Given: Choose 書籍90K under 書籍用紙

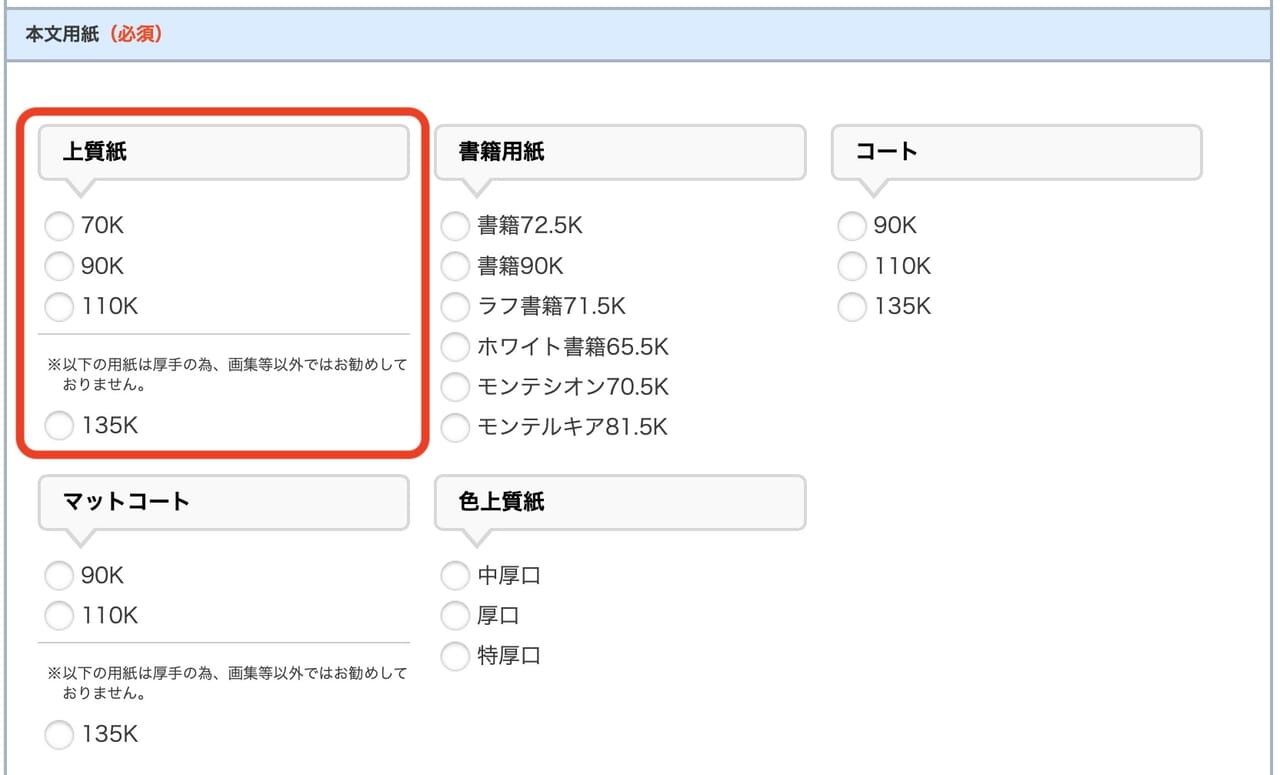Looking at the screenshot, I should coord(455,266).
